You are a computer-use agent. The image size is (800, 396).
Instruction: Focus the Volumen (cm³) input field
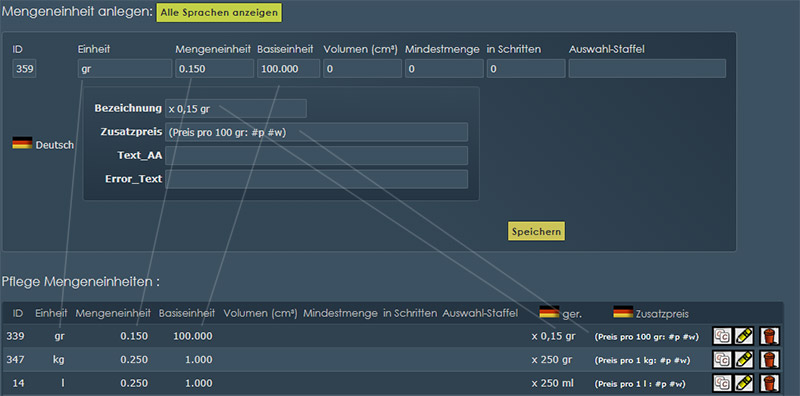pos(362,68)
